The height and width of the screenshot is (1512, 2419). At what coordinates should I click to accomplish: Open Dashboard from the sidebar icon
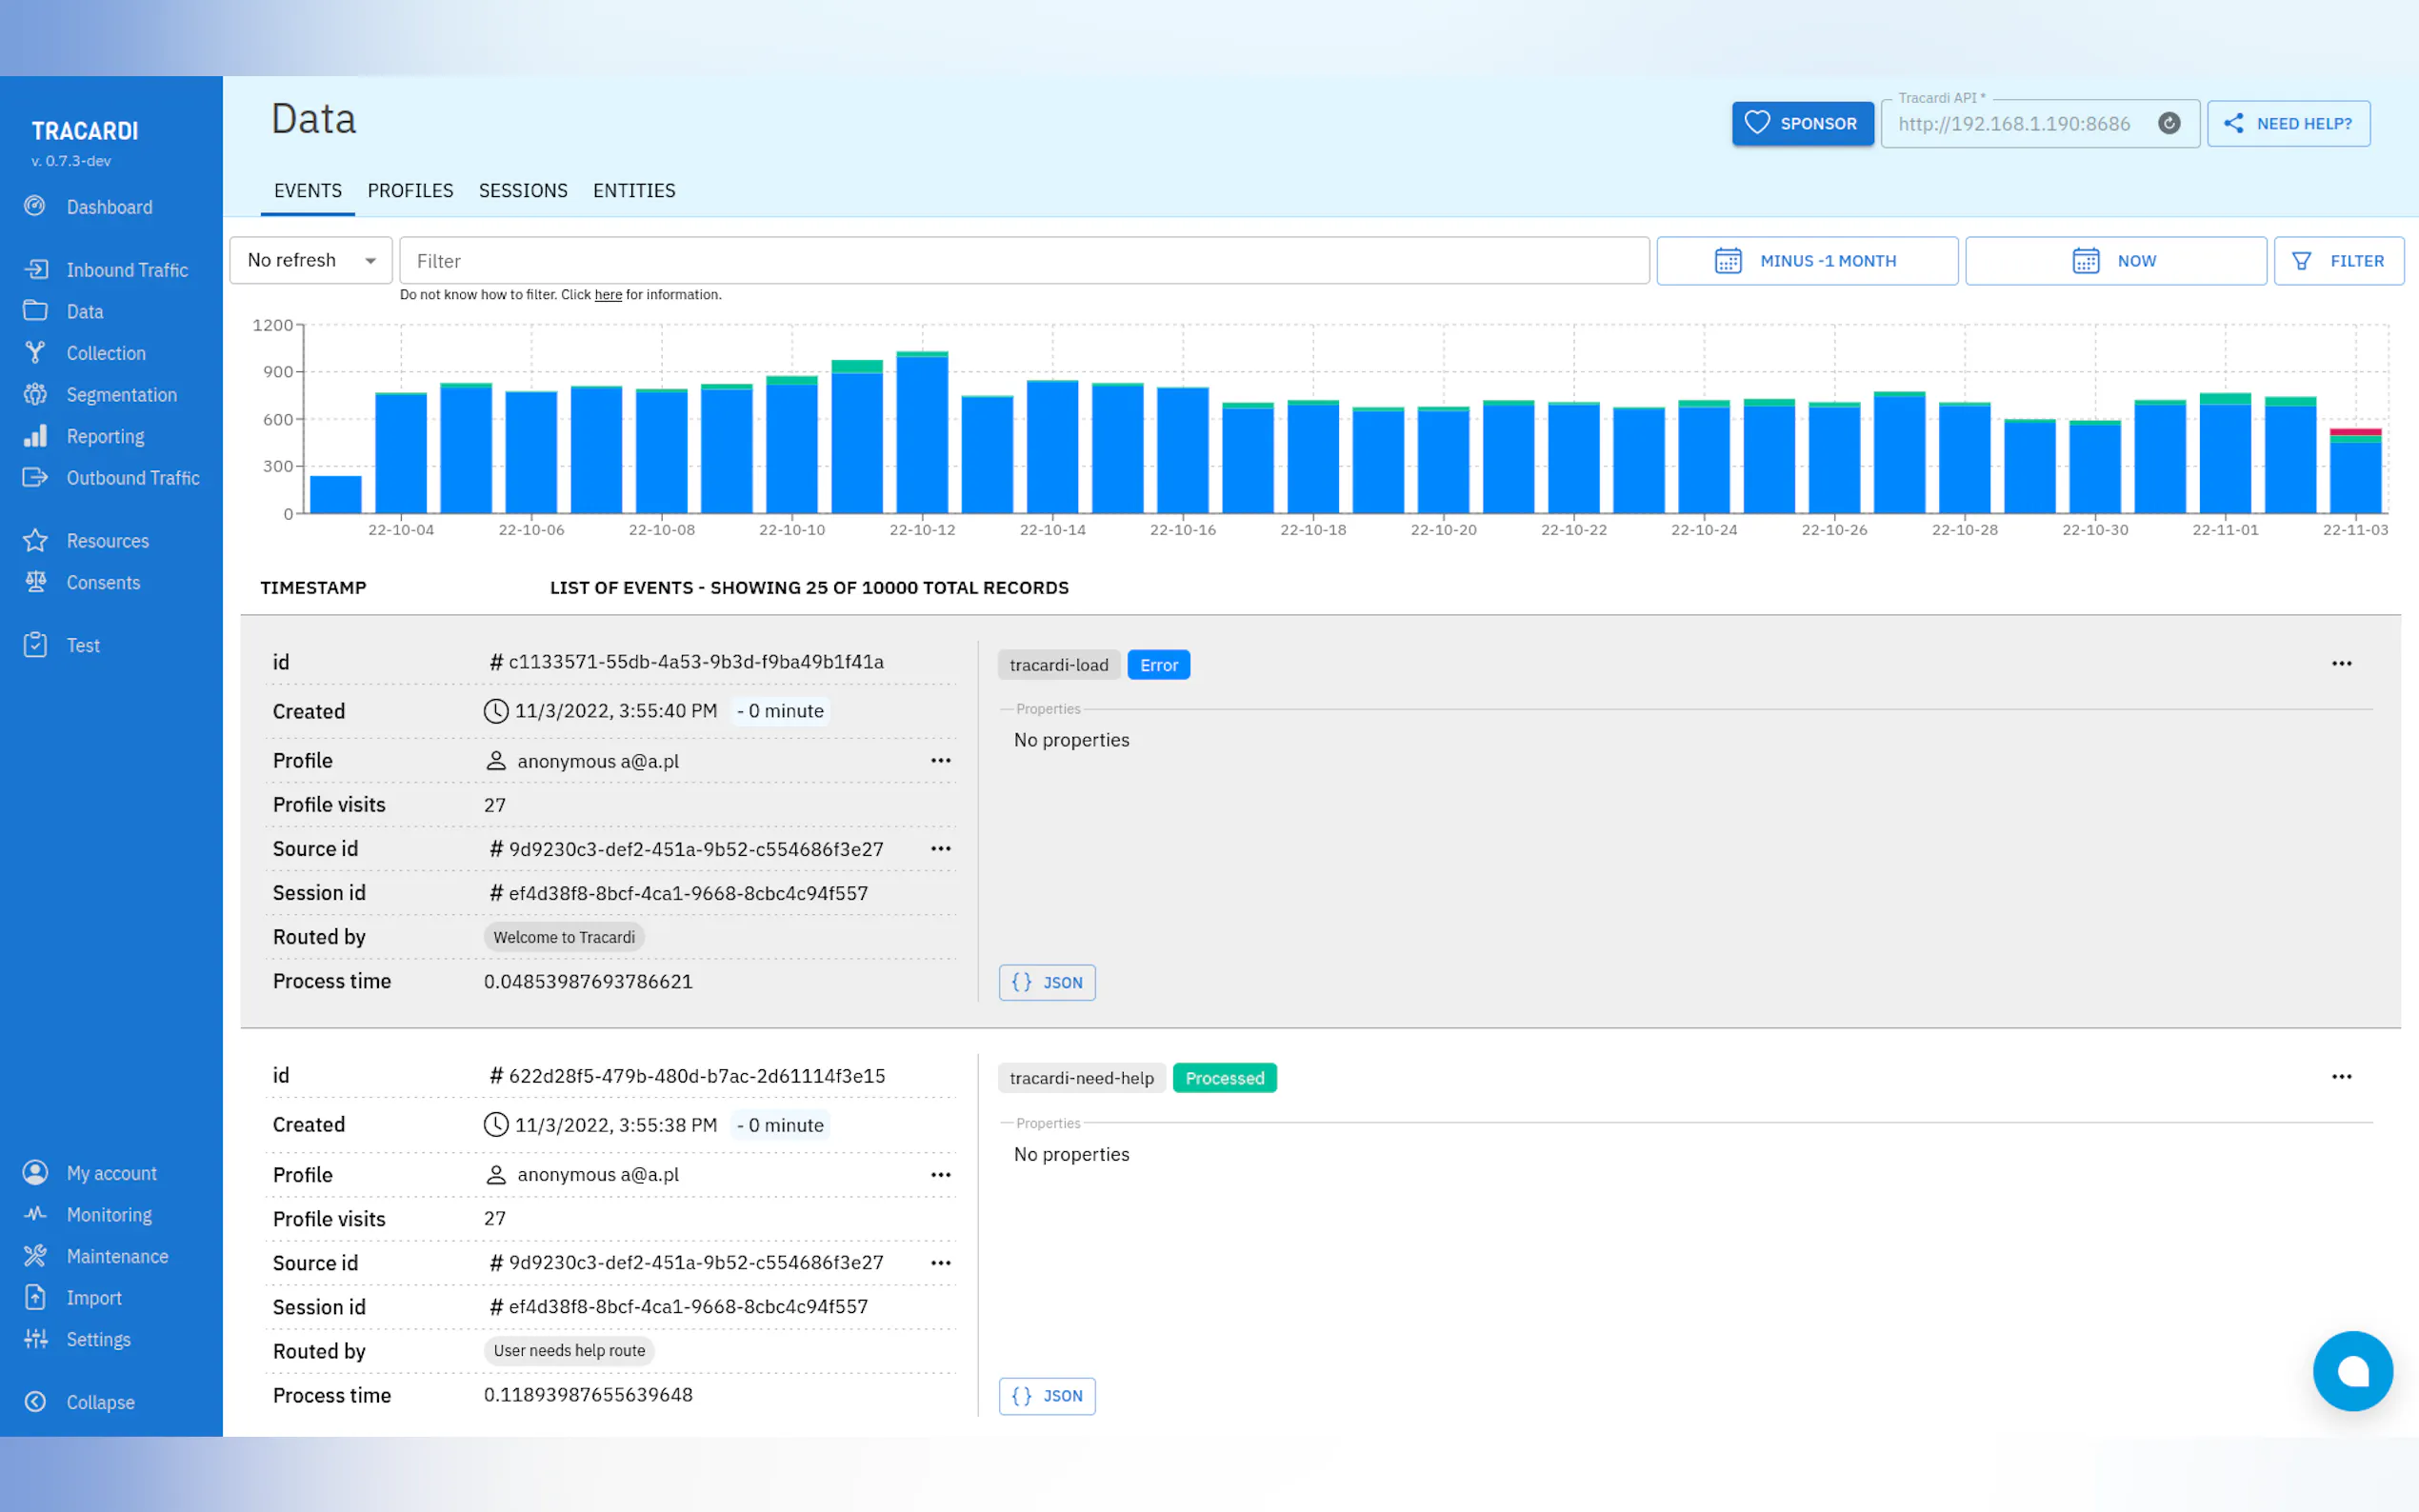[x=35, y=206]
